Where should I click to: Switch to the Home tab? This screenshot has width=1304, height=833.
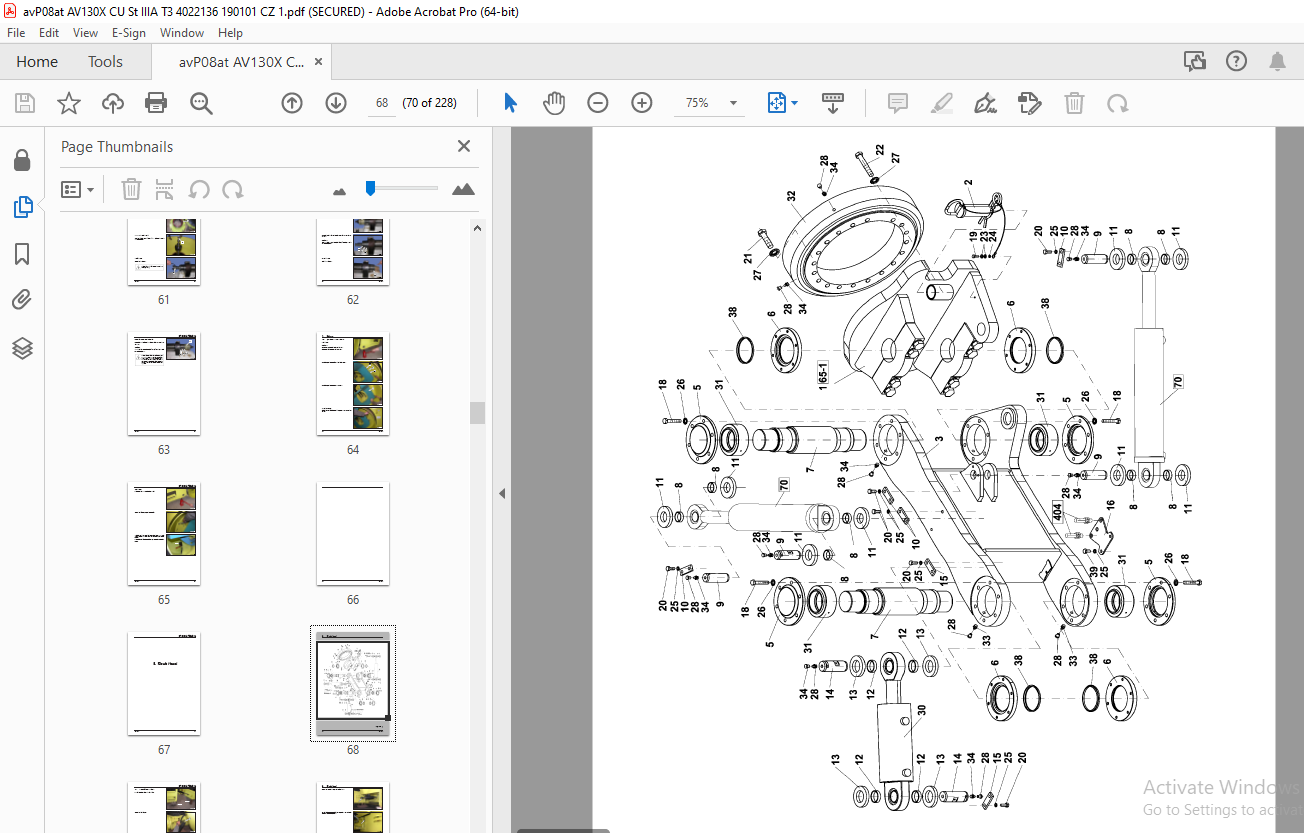point(37,62)
